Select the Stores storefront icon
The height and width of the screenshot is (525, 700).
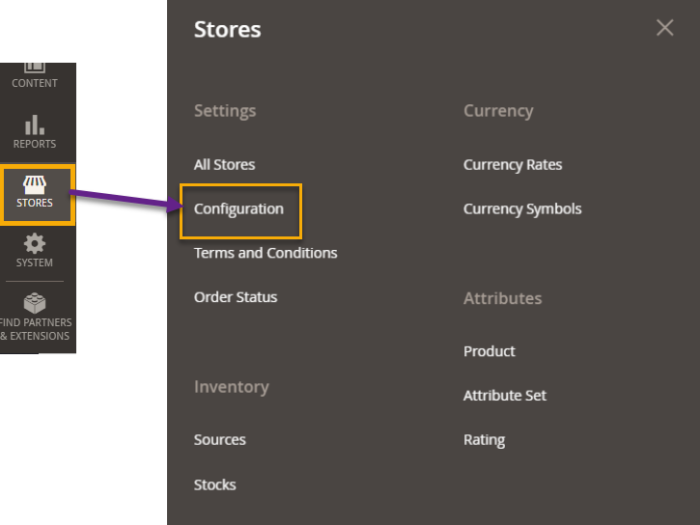coord(35,185)
